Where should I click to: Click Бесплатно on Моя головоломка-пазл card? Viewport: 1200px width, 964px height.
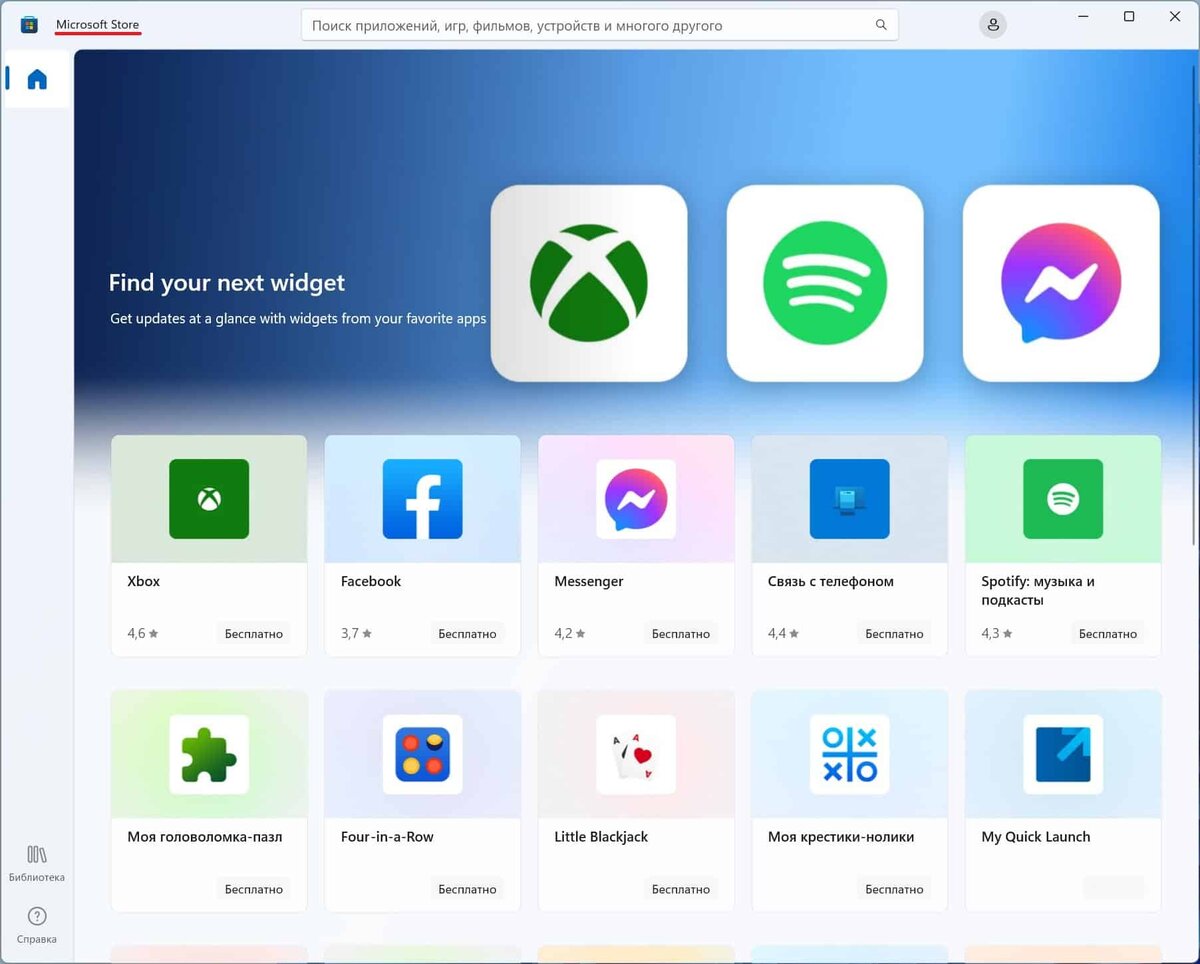coord(254,889)
